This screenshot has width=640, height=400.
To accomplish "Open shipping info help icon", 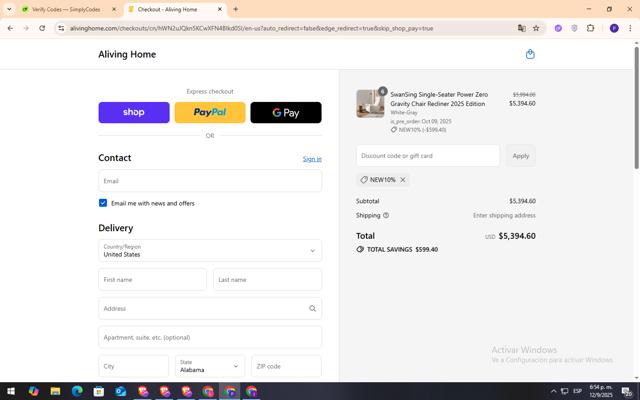I will (x=386, y=215).
